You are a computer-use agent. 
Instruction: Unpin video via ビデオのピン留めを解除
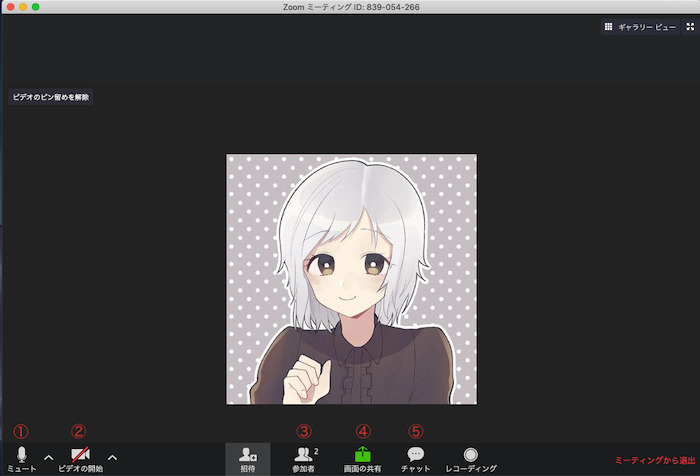(x=50, y=97)
